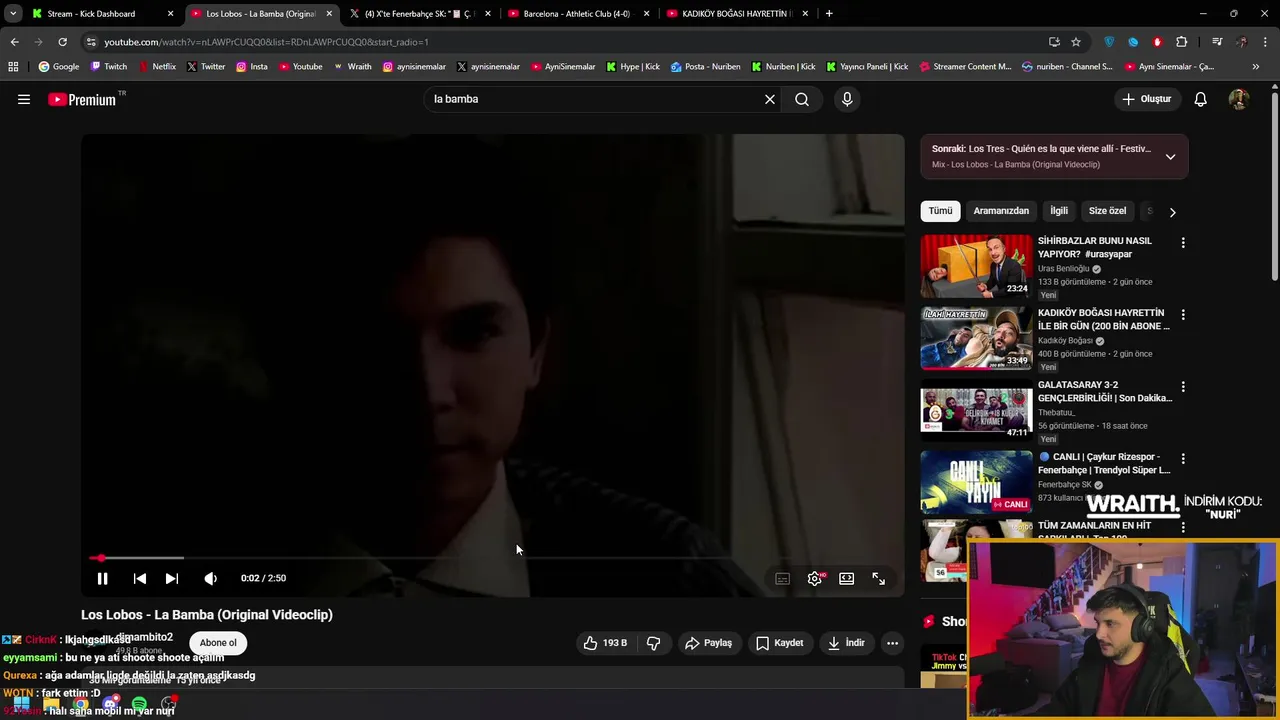The image size is (1280, 720).
Task: Skip to the previous video
Action: tap(140, 578)
